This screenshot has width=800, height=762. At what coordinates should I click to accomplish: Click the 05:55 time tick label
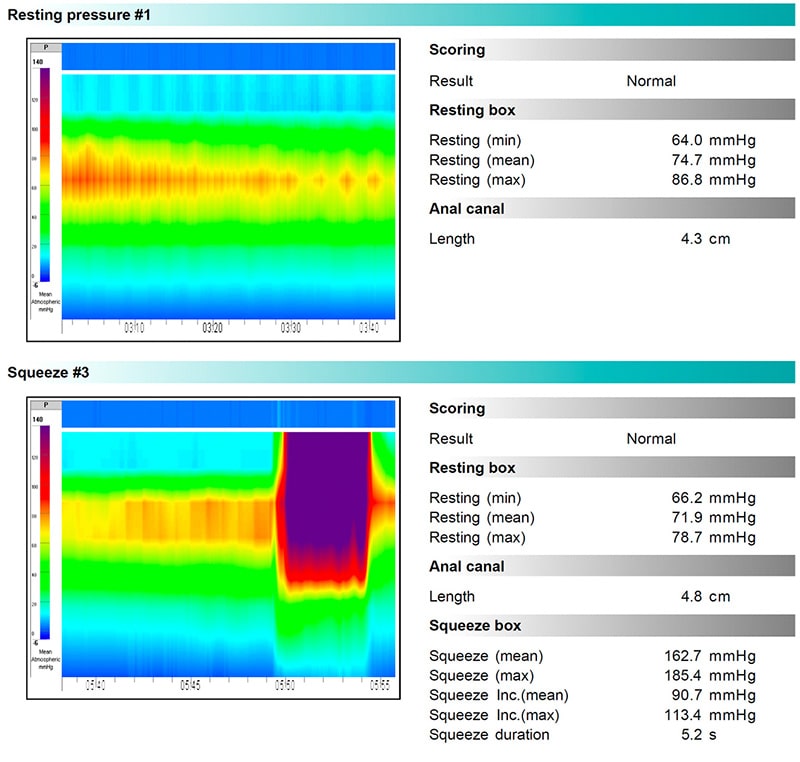point(380,685)
